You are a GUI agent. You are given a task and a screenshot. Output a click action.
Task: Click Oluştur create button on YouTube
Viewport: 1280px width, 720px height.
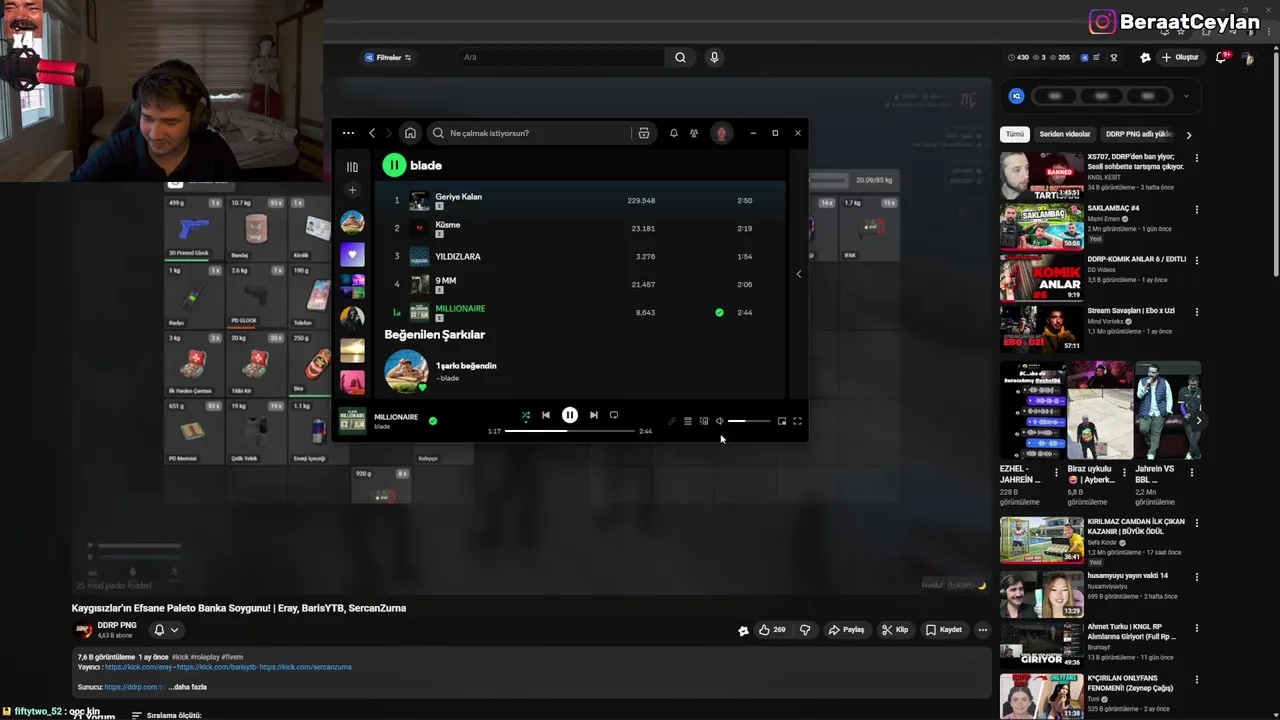point(1180,57)
